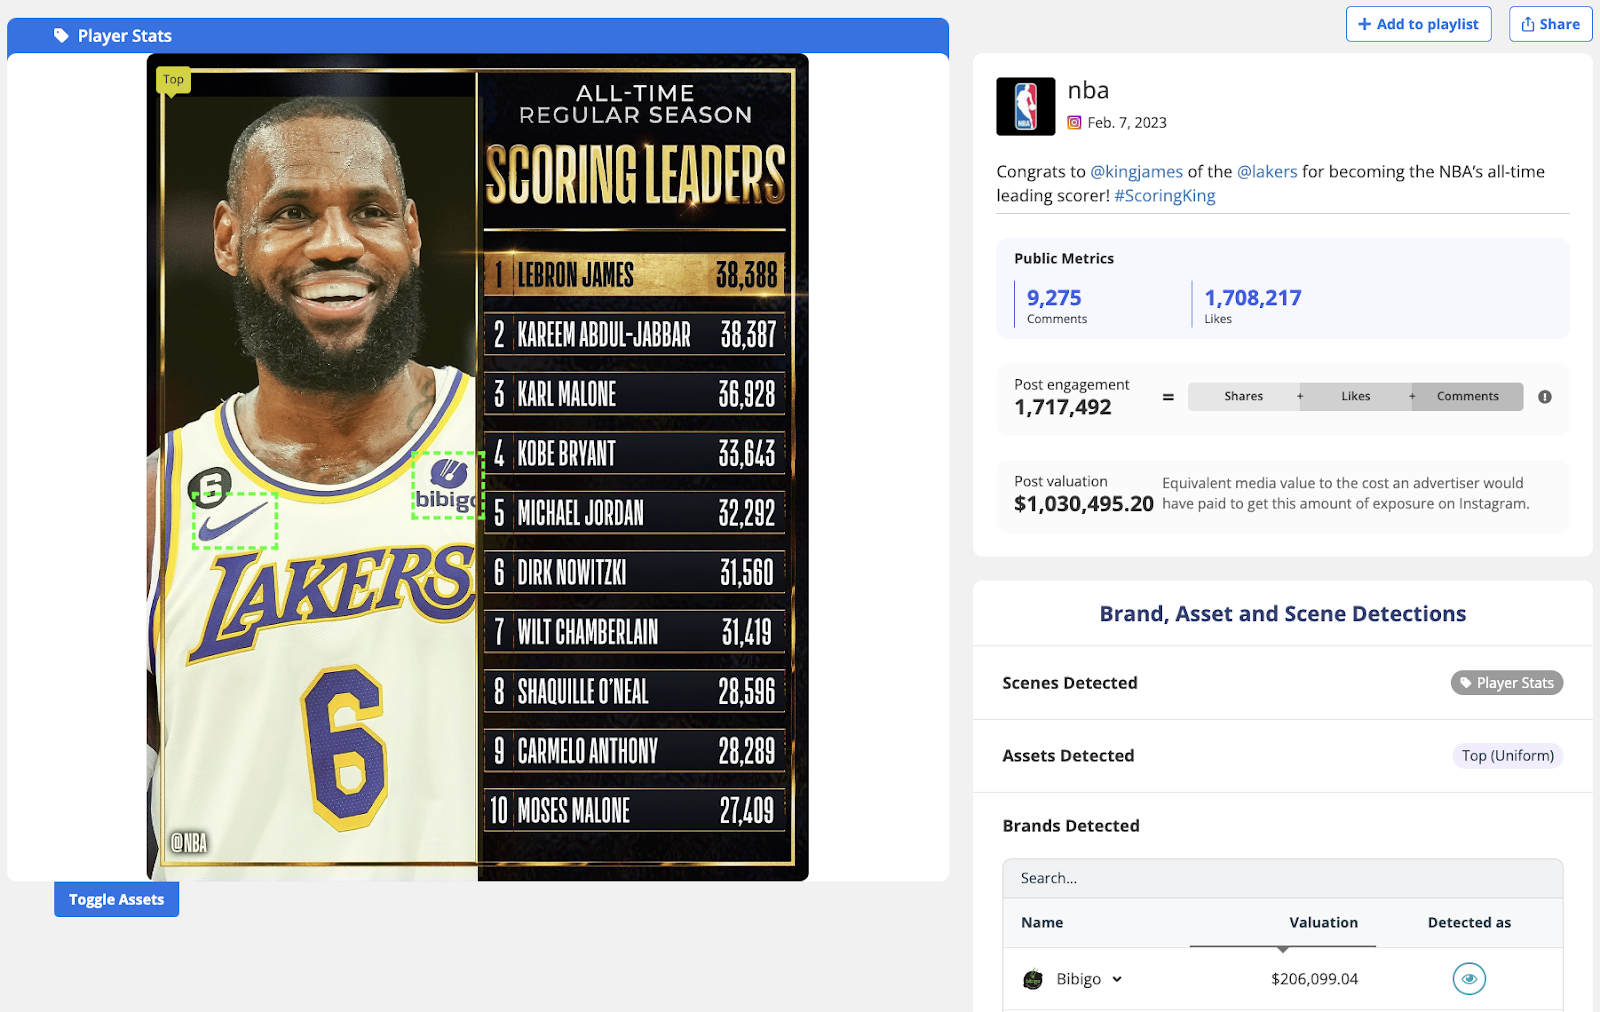Sort by the Valuation column header
This screenshot has width=1600, height=1012.
pos(1323,923)
